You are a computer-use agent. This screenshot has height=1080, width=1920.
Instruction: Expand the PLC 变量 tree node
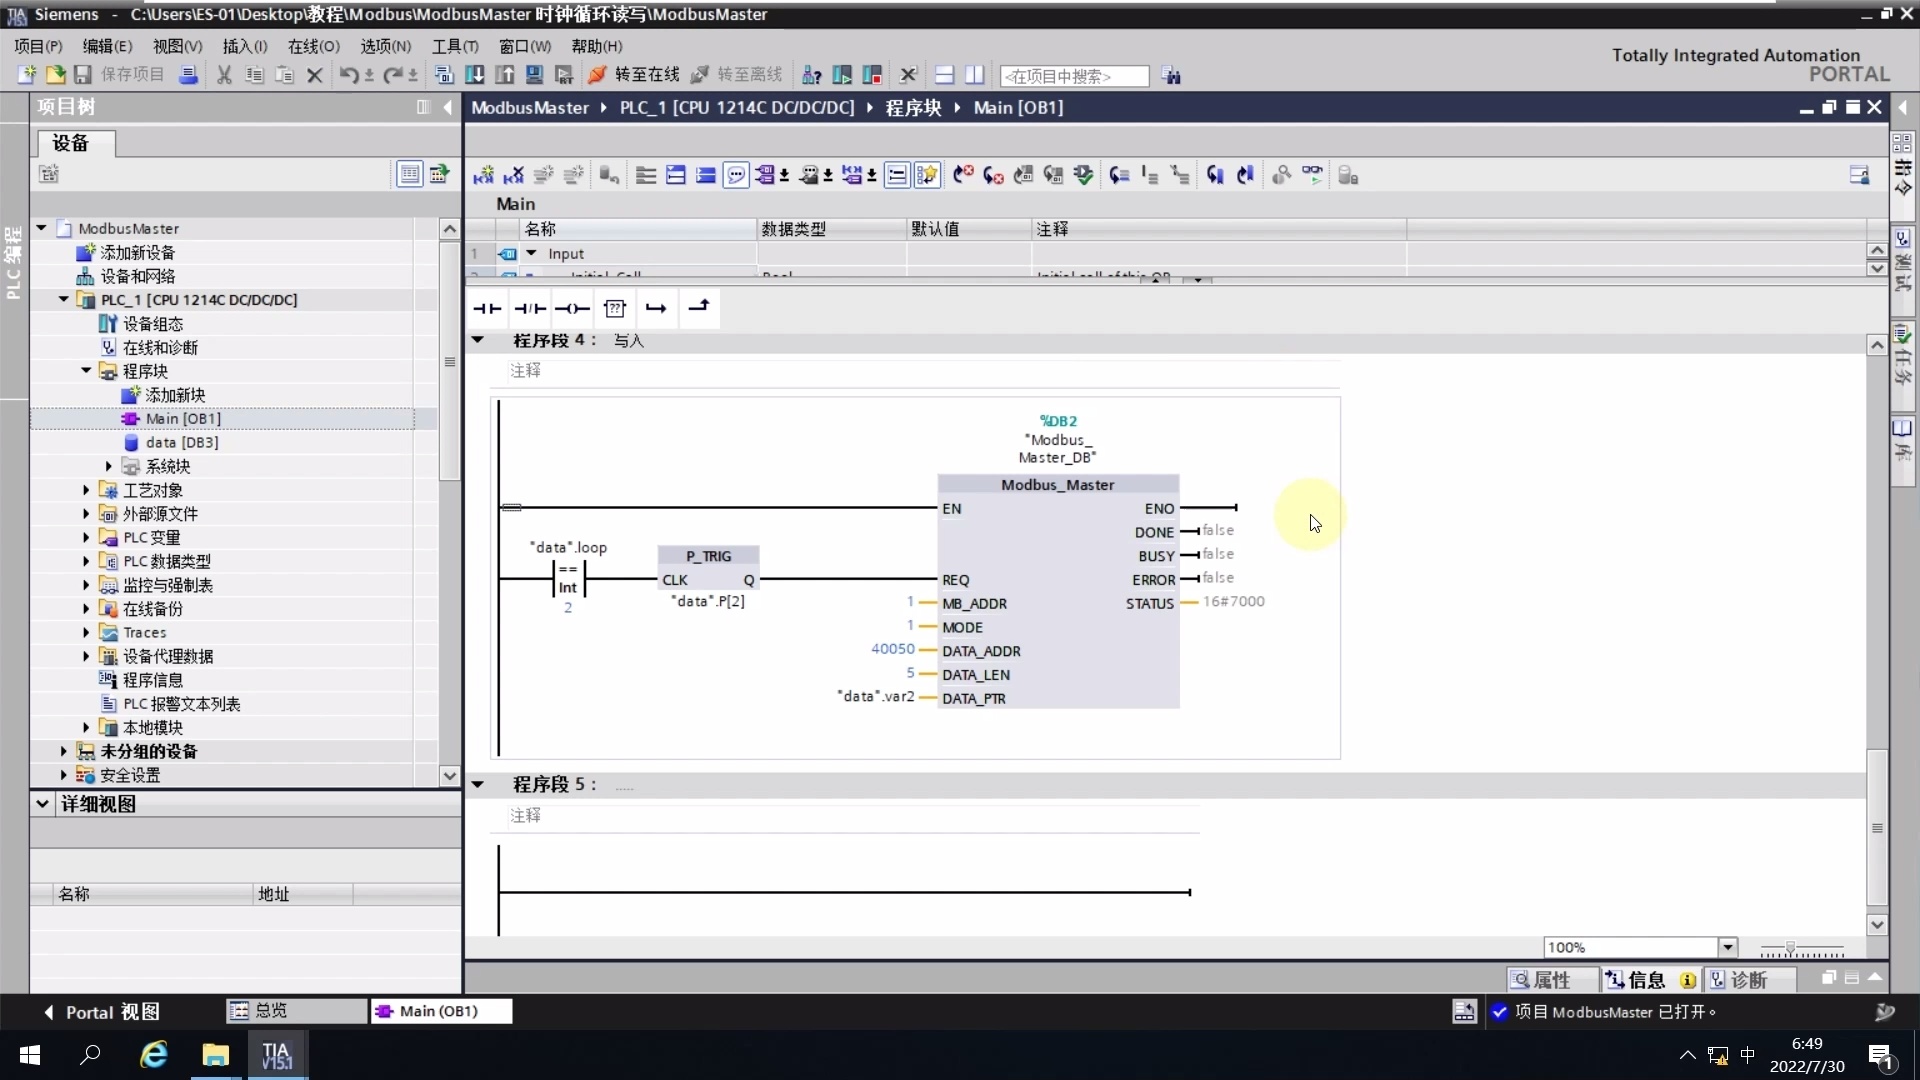click(86, 538)
